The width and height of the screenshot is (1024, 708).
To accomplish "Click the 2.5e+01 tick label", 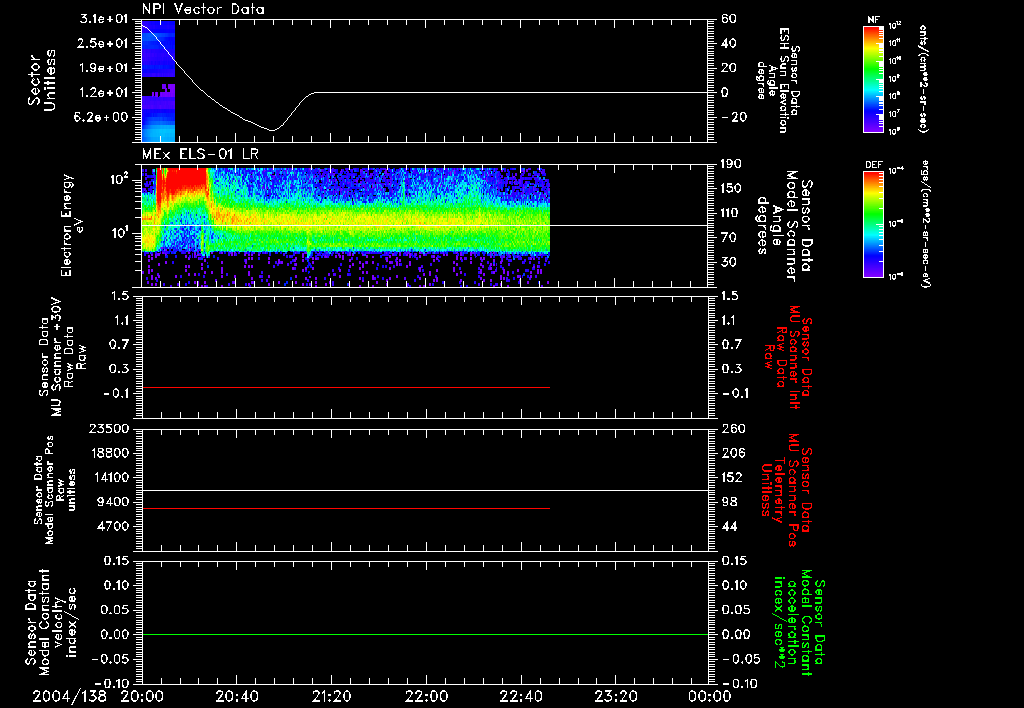I will pyautogui.click(x=104, y=43).
